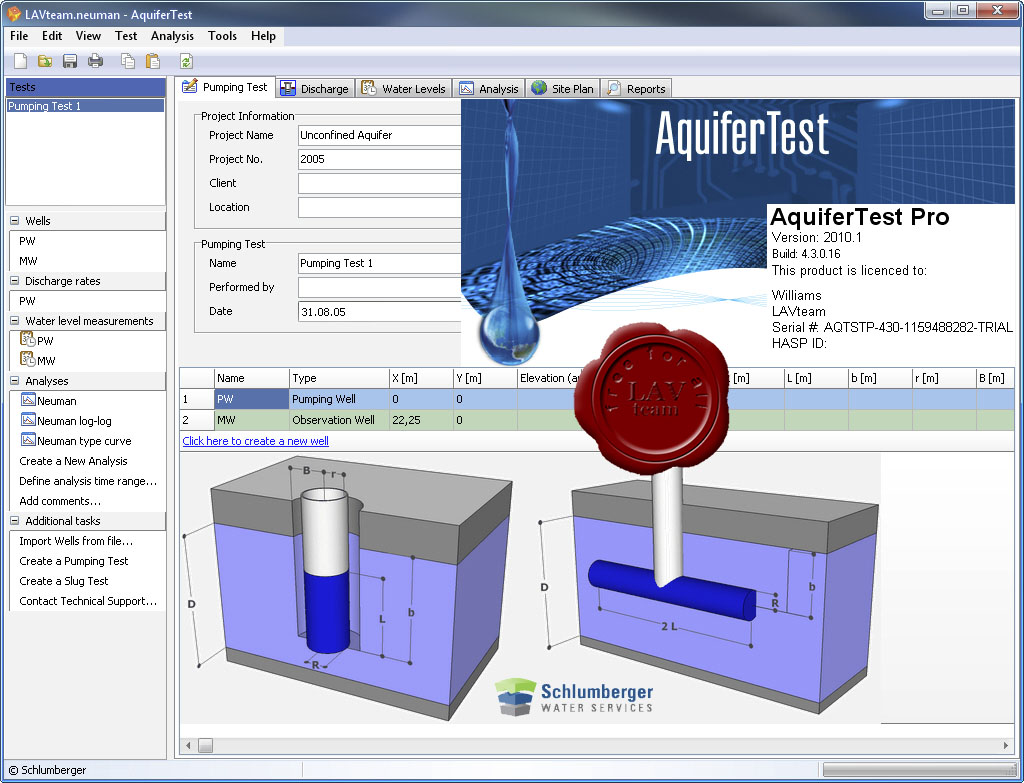This screenshot has height=783, width=1024.
Task: Click the Project Name input field
Action: pyautogui.click(x=379, y=135)
